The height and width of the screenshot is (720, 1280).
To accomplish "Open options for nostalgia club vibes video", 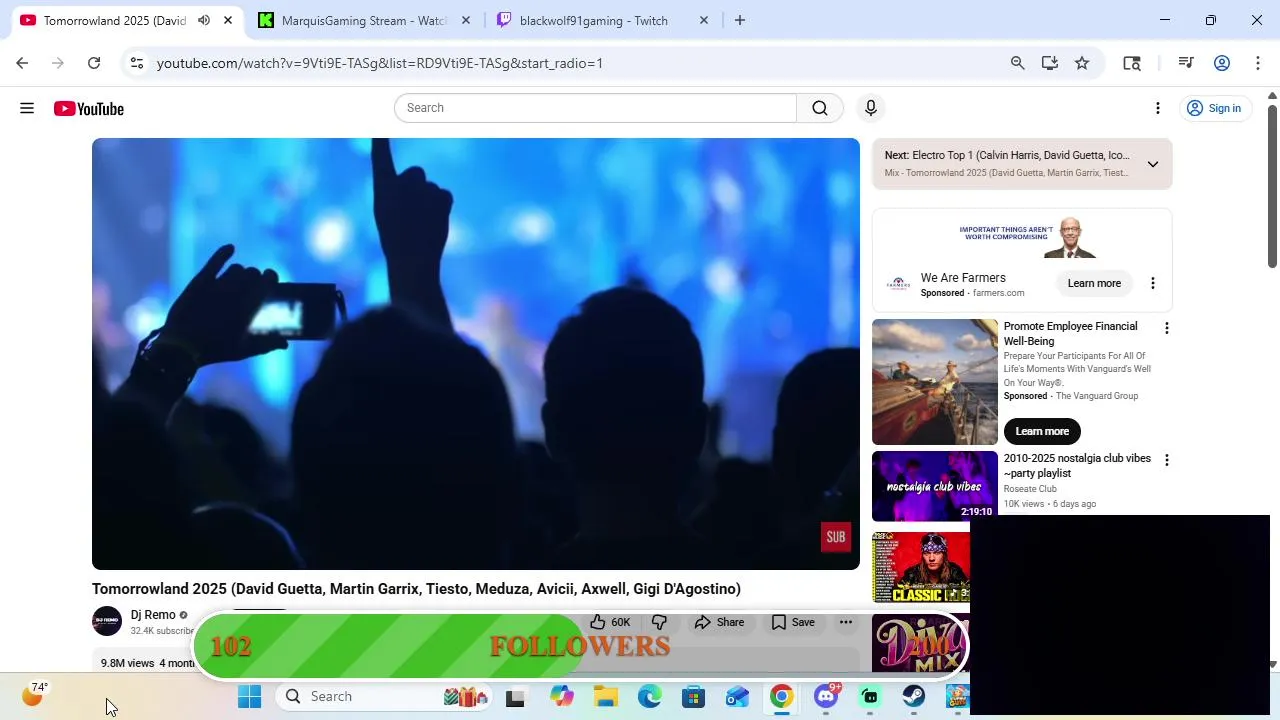I will pyautogui.click(x=1166, y=460).
